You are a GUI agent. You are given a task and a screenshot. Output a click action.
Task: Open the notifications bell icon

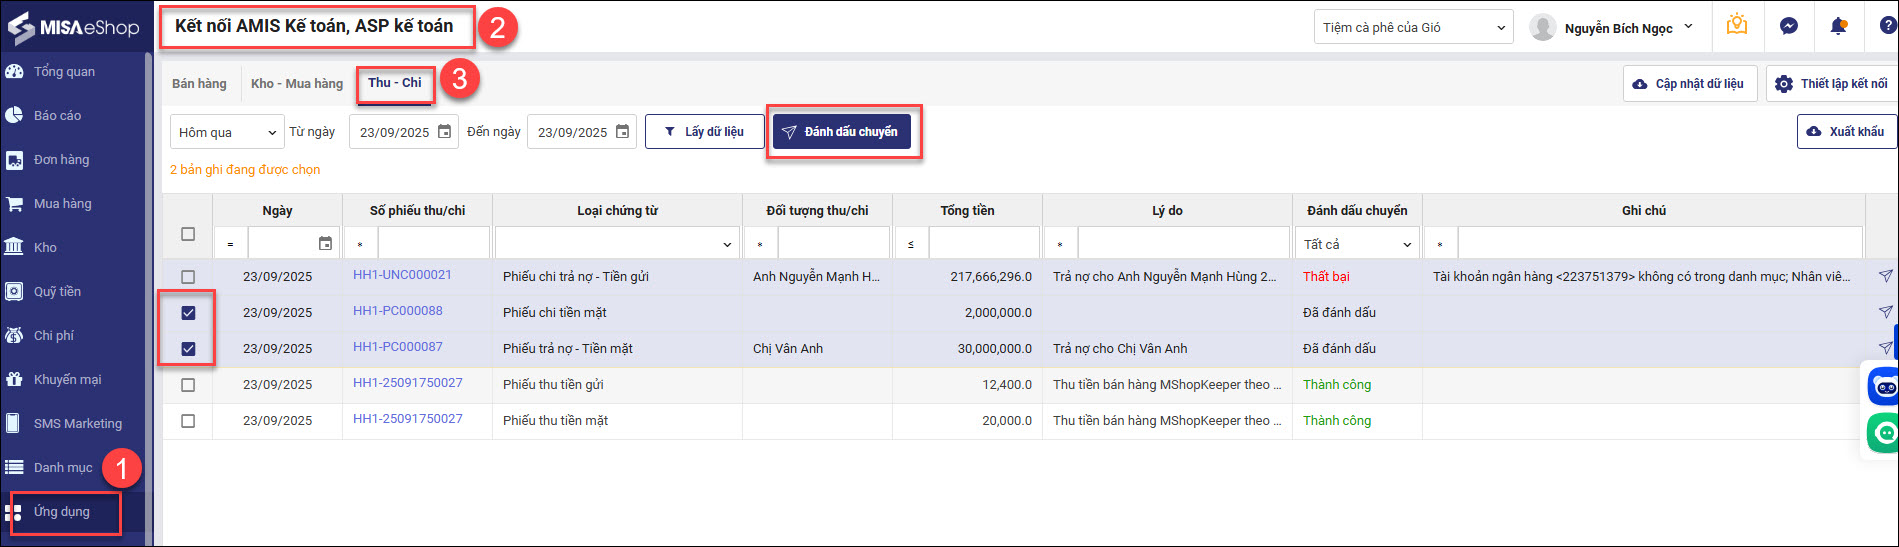click(x=1838, y=27)
